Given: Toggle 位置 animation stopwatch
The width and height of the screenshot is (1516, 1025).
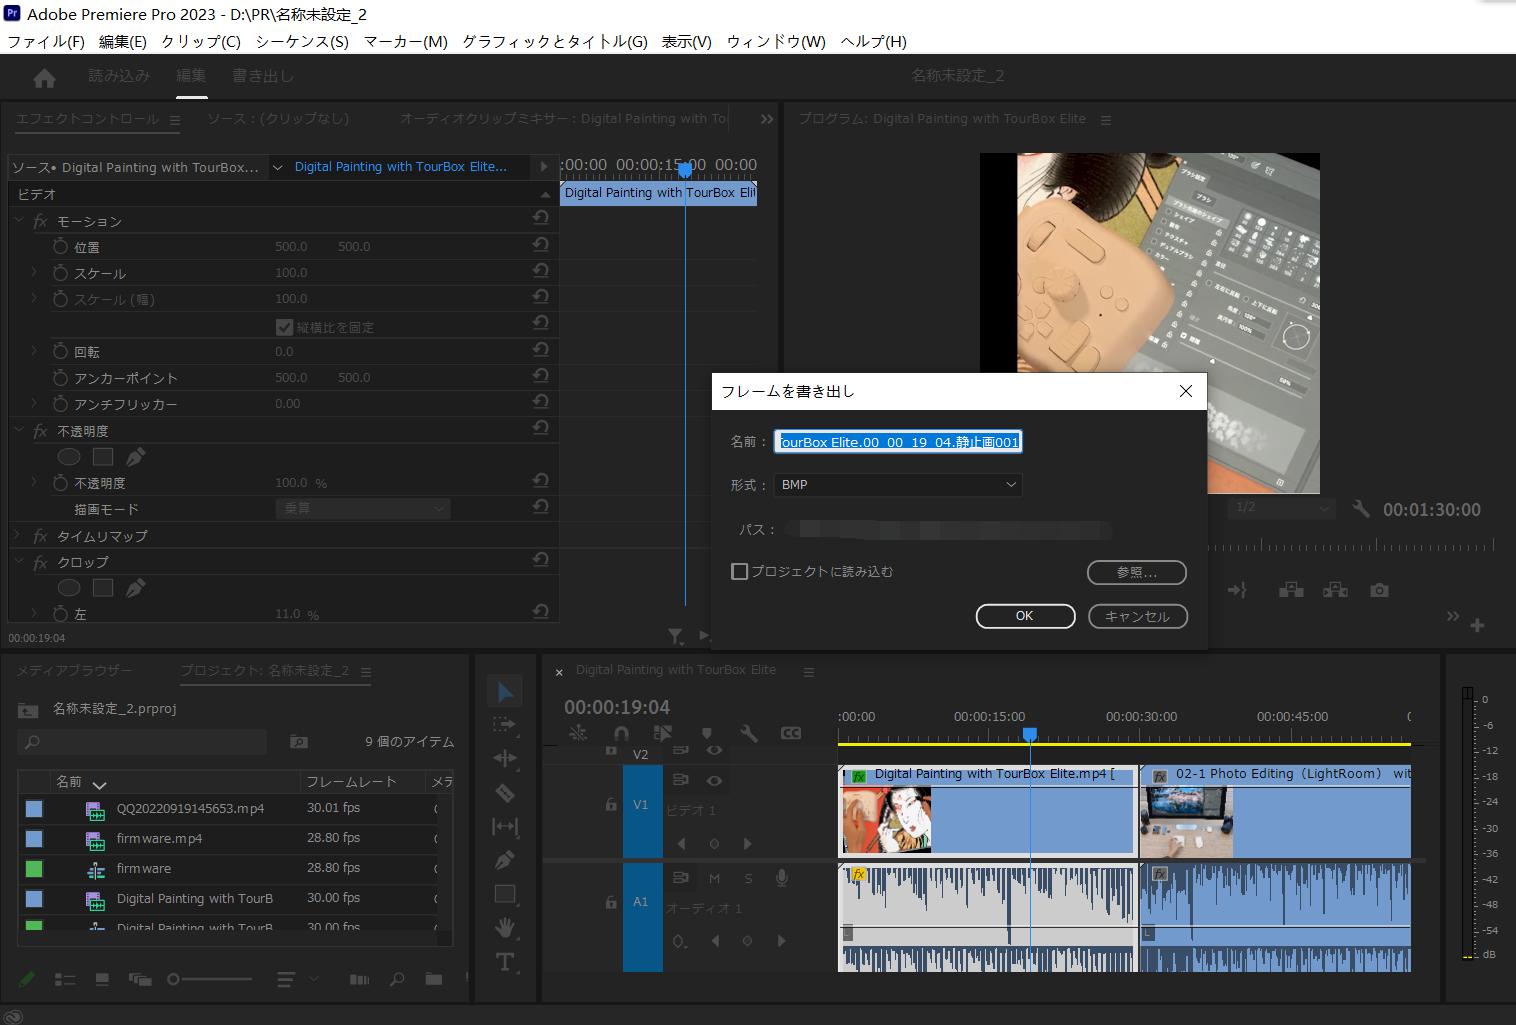Looking at the screenshot, I should pos(61,246).
